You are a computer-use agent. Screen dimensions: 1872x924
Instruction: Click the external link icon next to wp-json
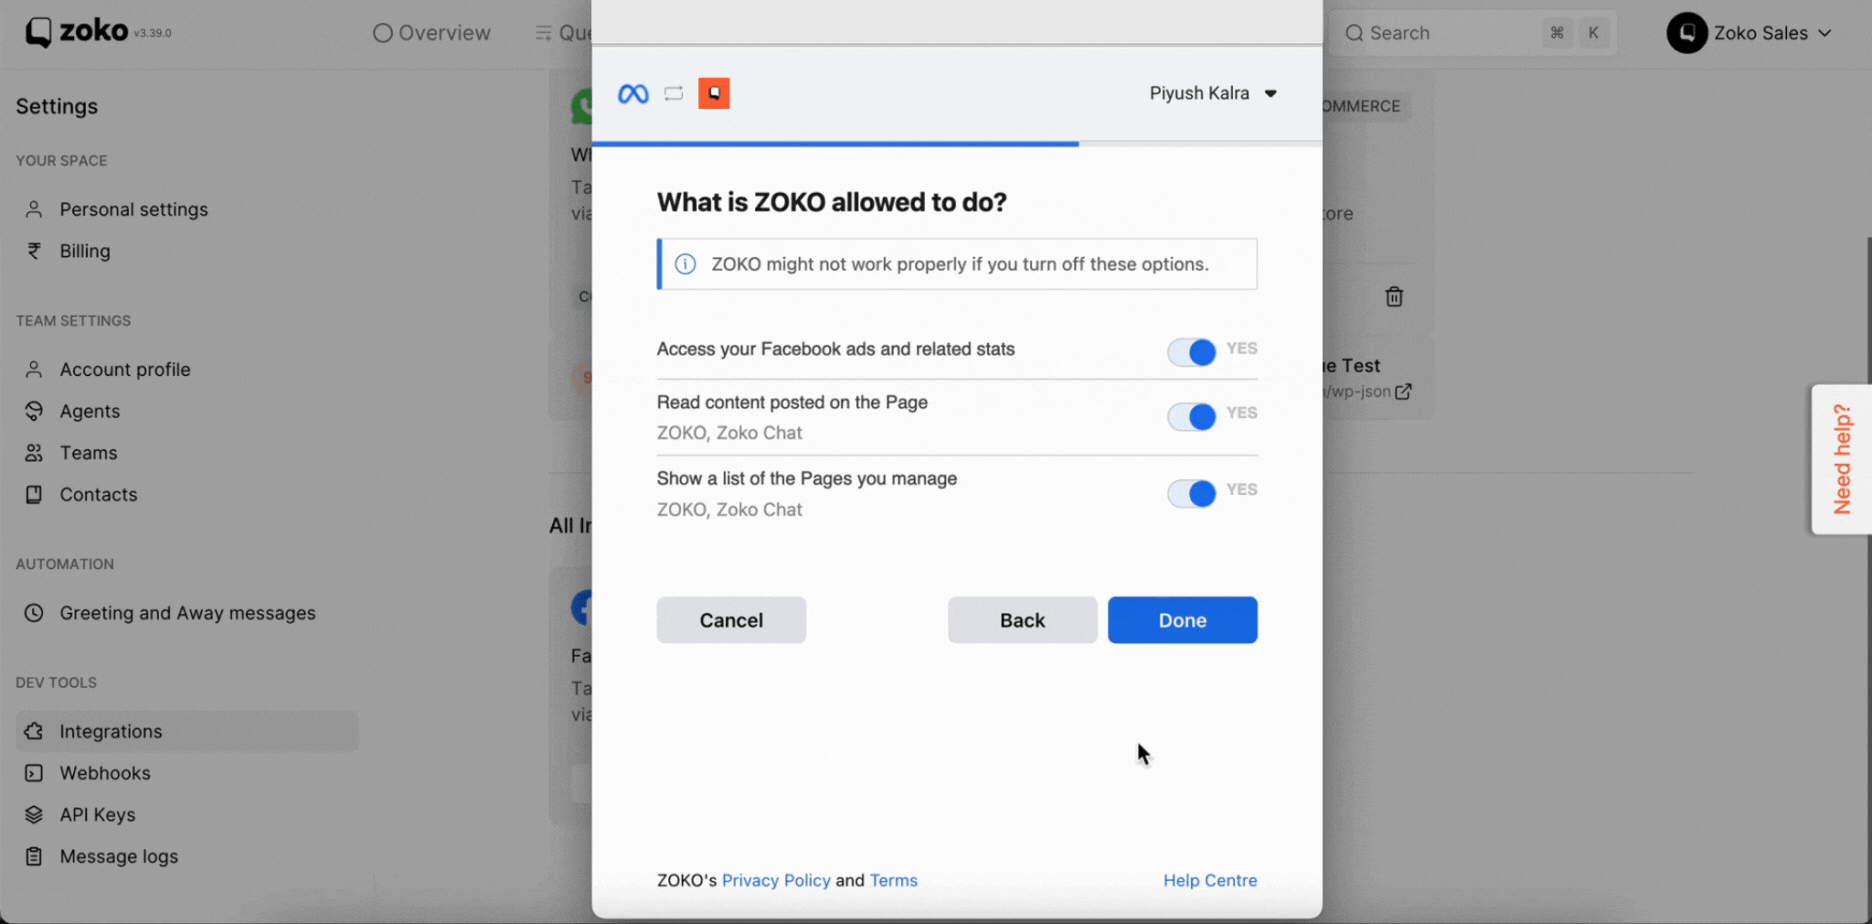1404,391
